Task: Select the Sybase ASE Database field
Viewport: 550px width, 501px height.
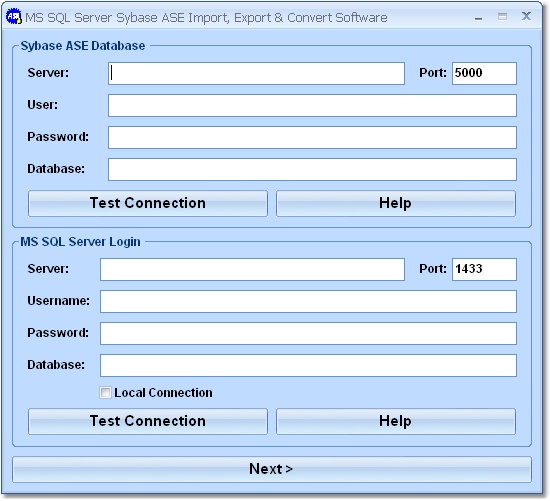Action: pyautogui.click(x=312, y=169)
